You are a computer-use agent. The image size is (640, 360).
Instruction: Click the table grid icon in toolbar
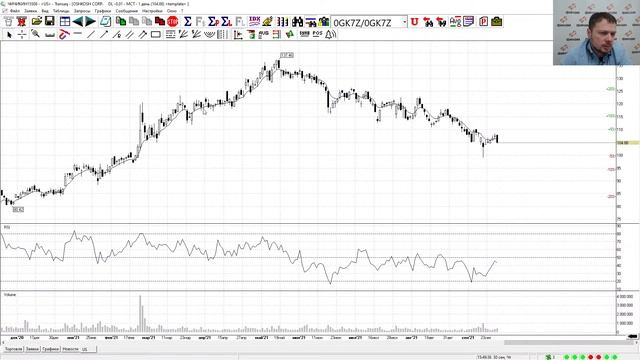pyautogui.click(x=65, y=21)
